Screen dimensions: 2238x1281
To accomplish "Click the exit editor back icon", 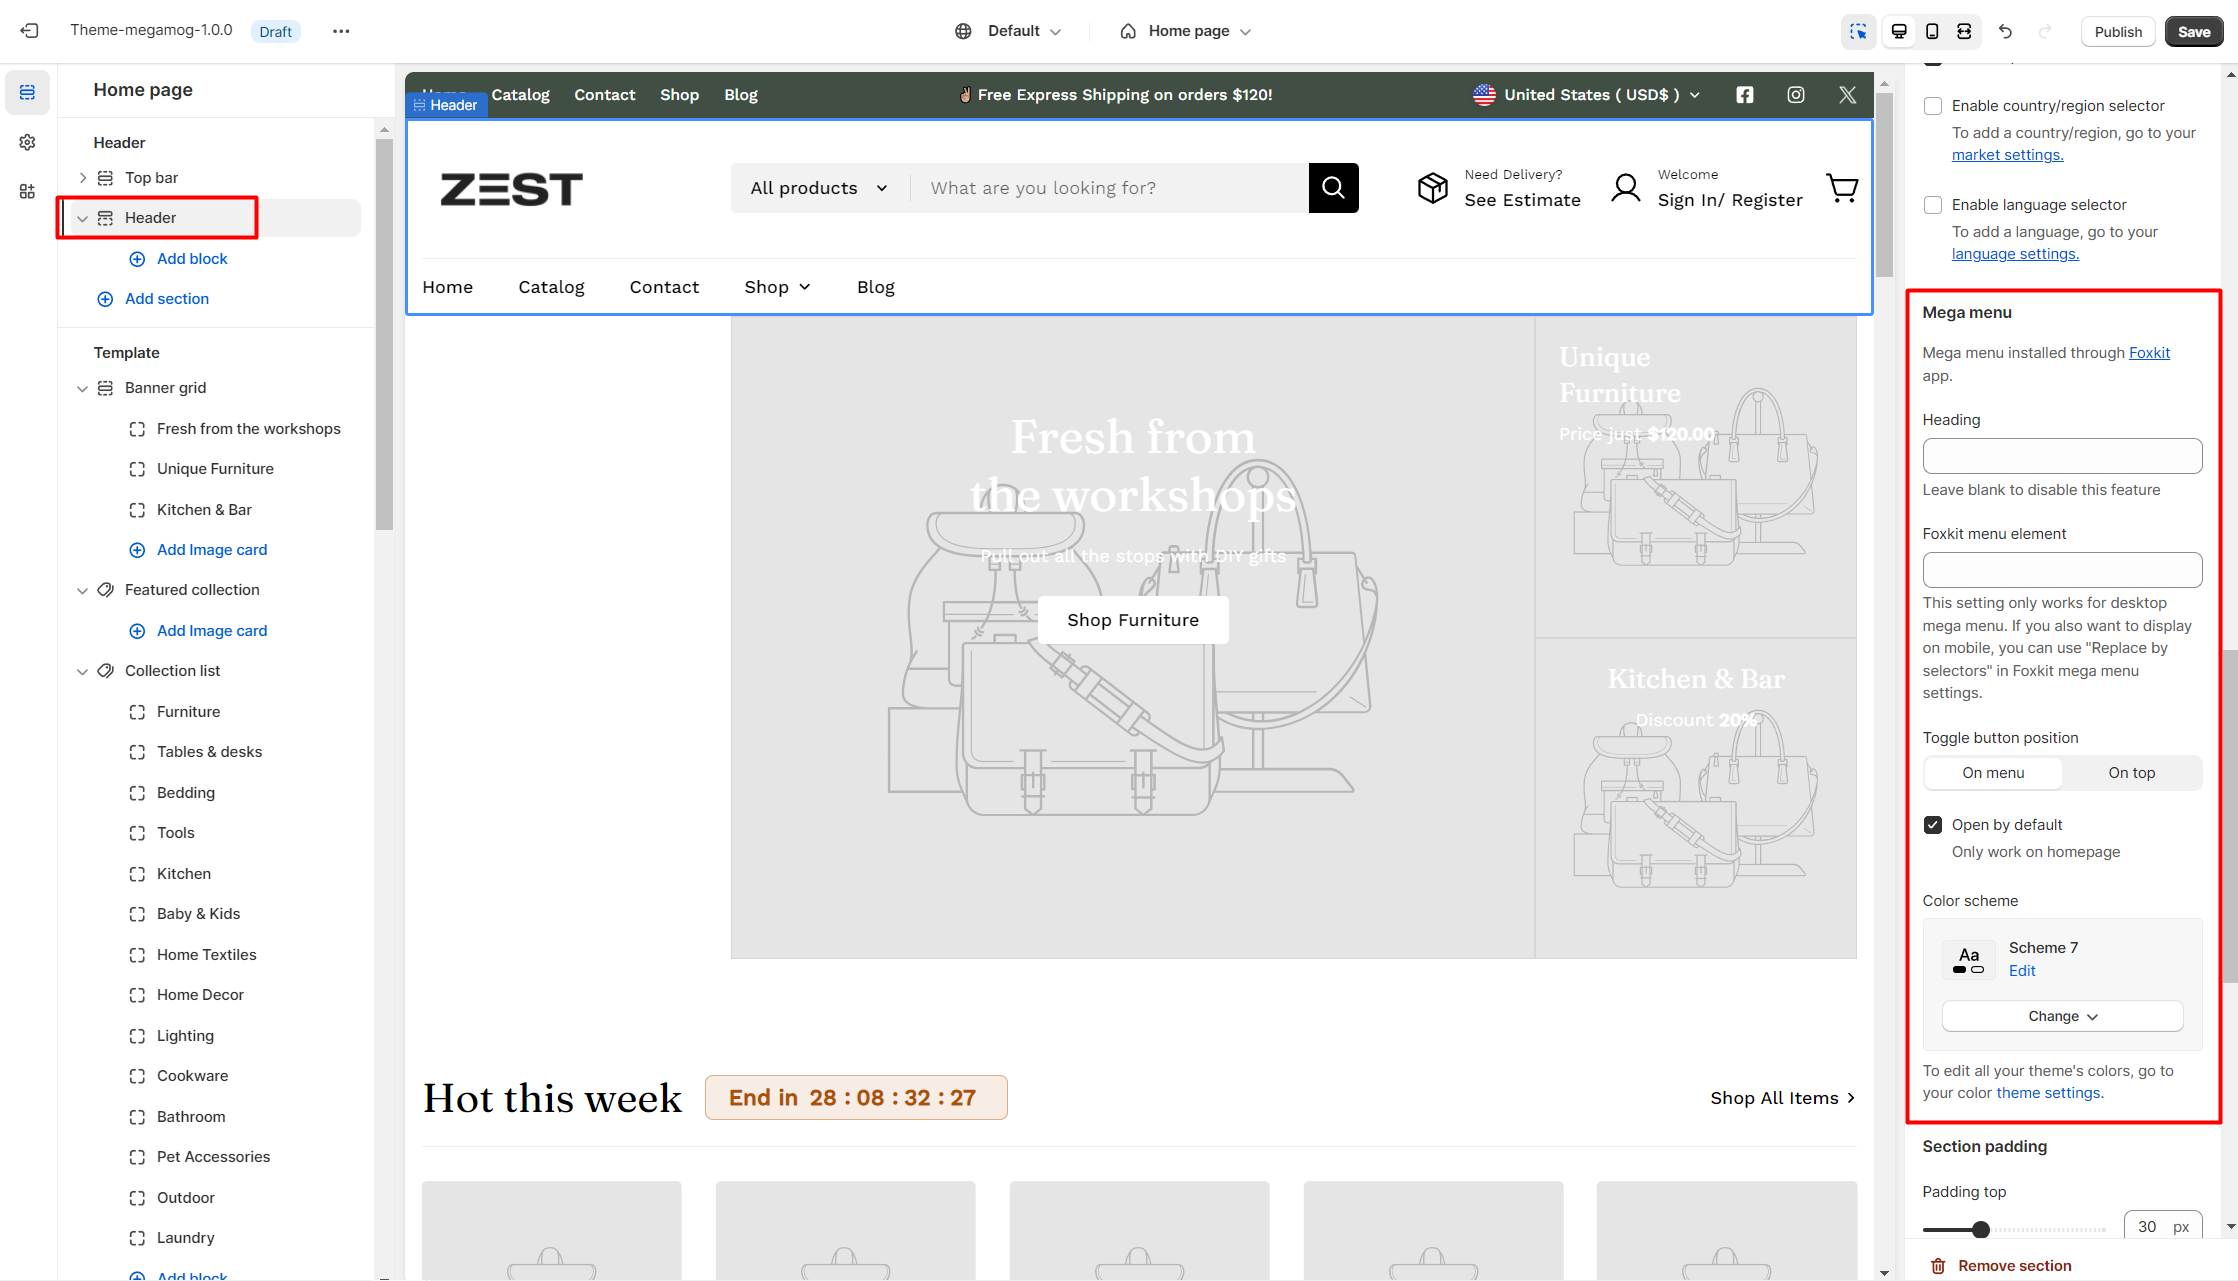I will pos(29,31).
